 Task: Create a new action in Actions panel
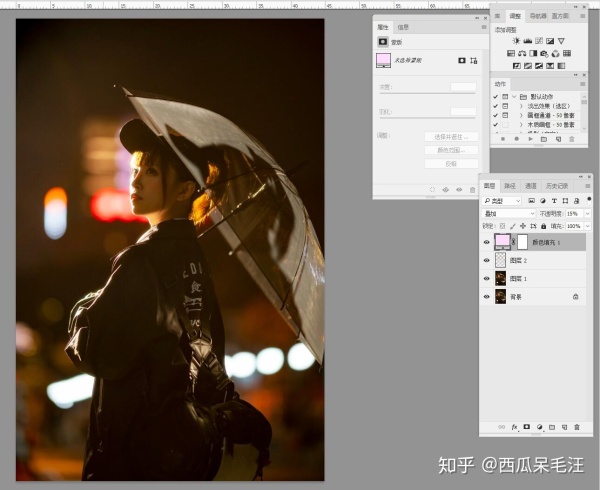pos(558,139)
